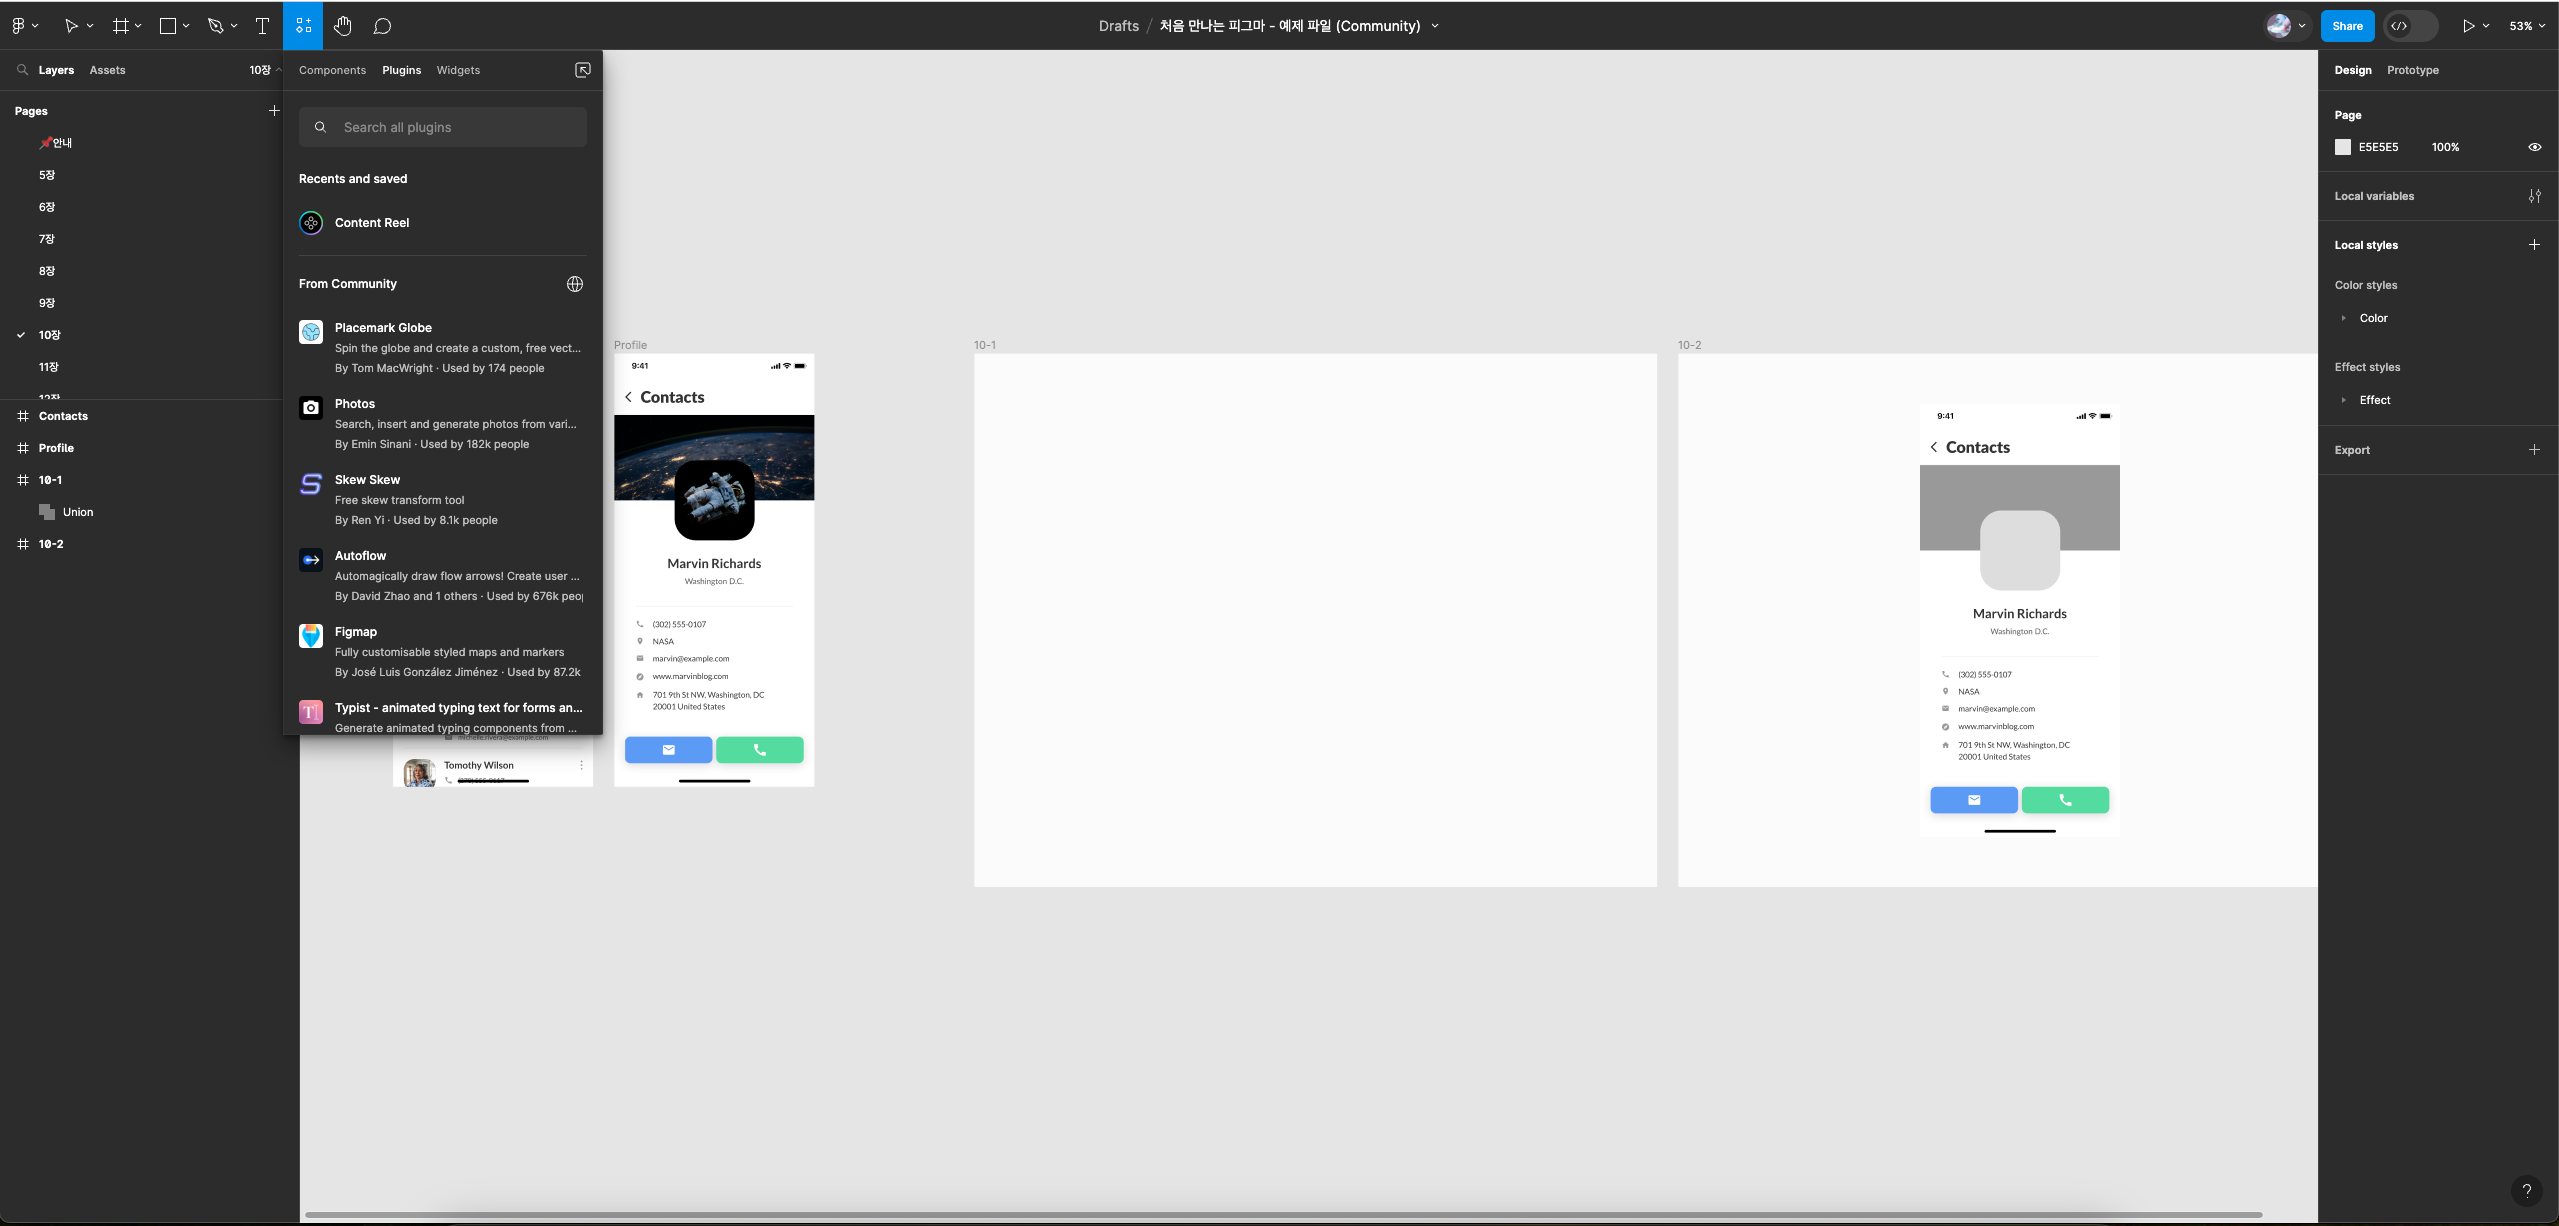Open Local variables settings icon

tap(2534, 196)
